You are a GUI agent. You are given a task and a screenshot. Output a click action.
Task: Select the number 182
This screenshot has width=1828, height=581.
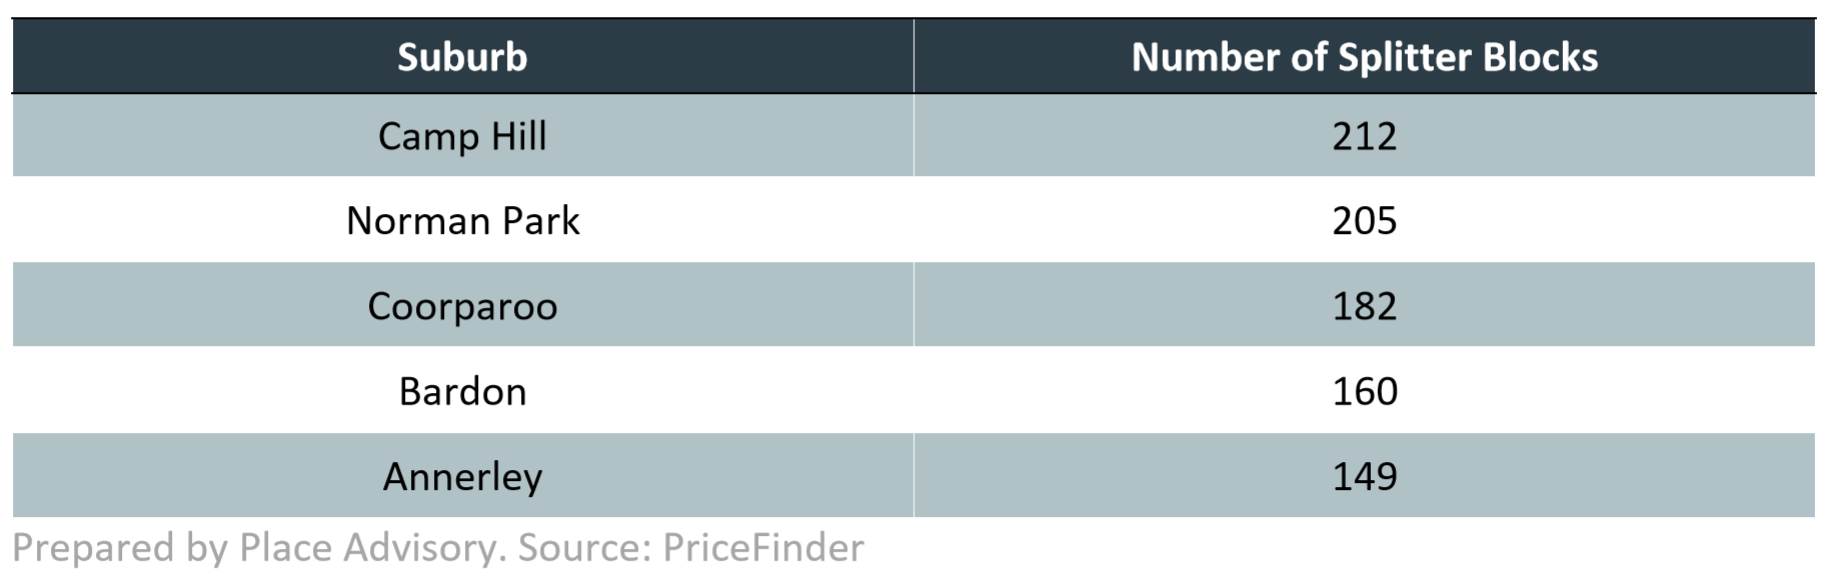(x=1364, y=306)
